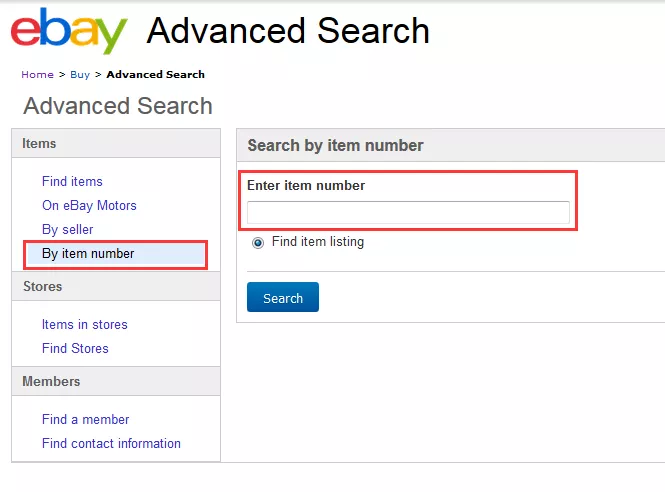Open Find items in the sidebar
Image resolution: width=665 pixels, height=492 pixels.
(72, 182)
